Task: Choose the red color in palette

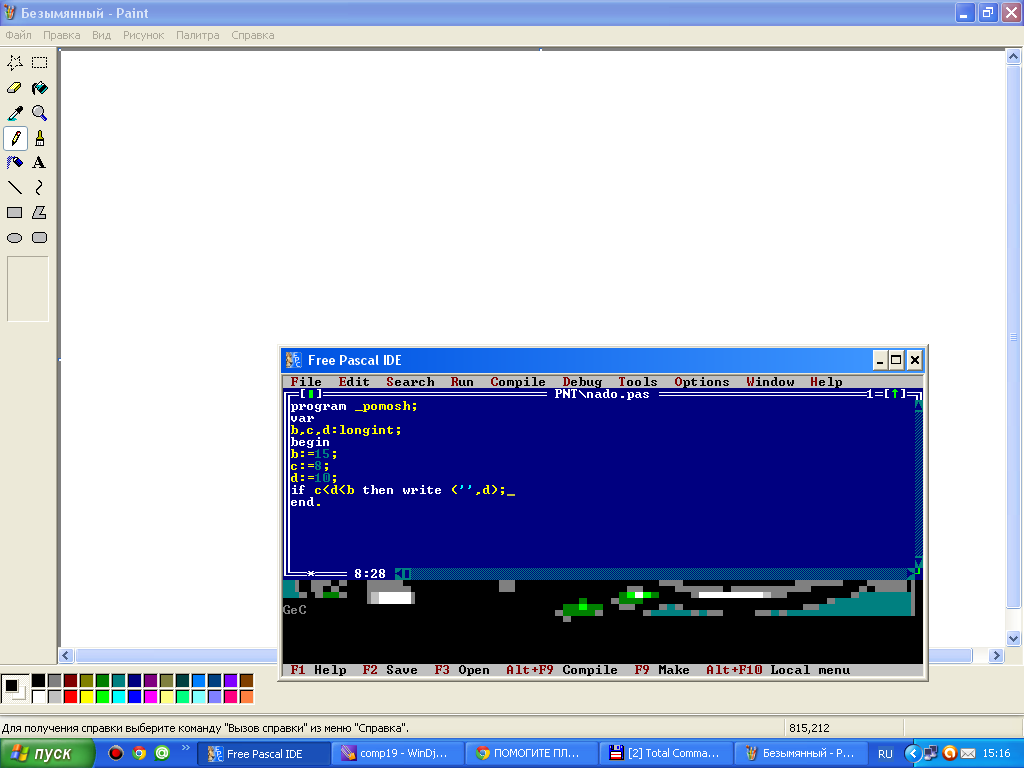Action: (x=70, y=696)
